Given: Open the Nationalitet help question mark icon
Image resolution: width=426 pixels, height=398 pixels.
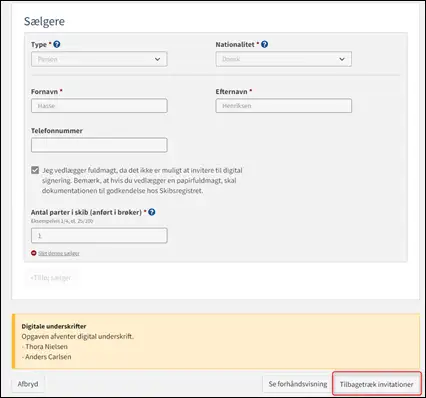Looking at the screenshot, I should point(264,44).
